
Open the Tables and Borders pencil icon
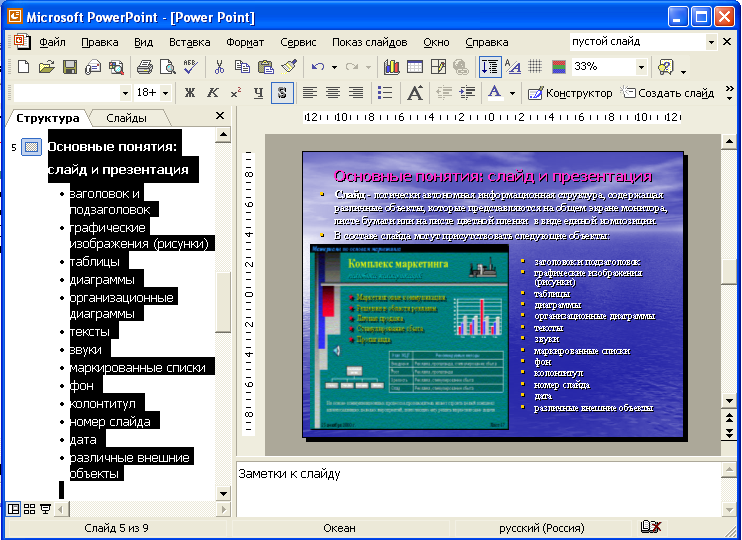point(438,67)
